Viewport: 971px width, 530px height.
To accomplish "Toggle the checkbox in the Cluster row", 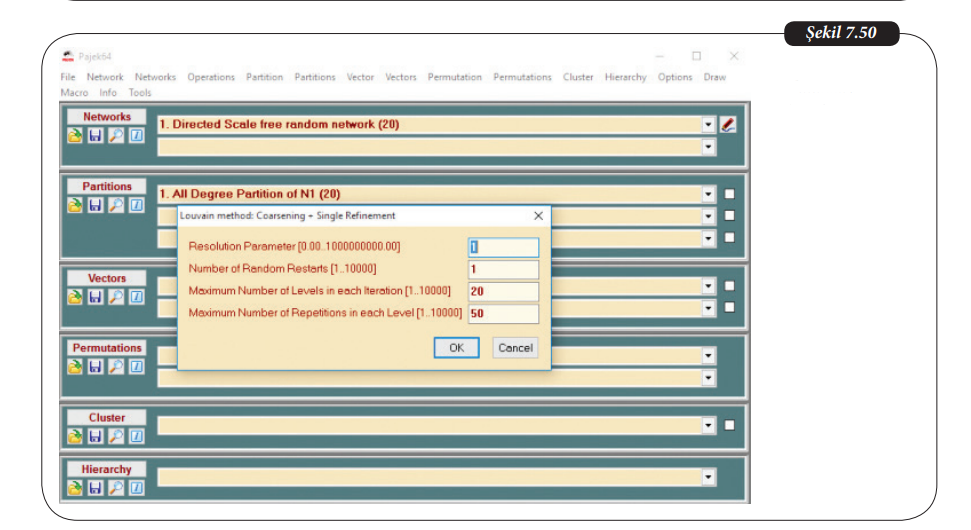I will pyautogui.click(x=729, y=425).
